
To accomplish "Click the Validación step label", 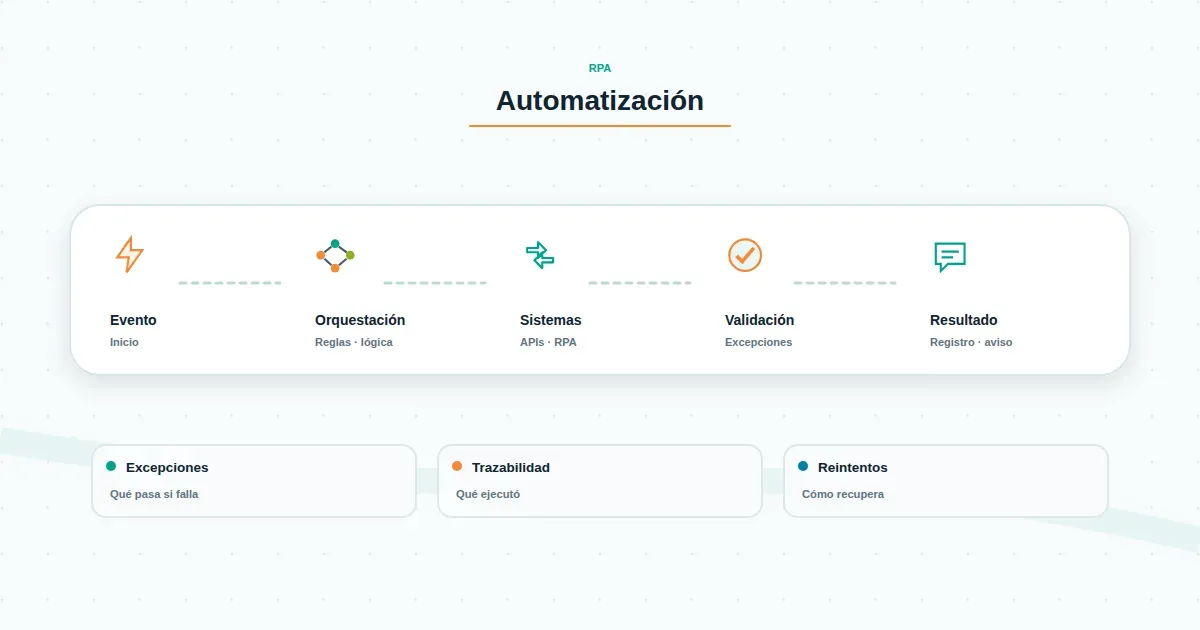I will coord(760,320).
